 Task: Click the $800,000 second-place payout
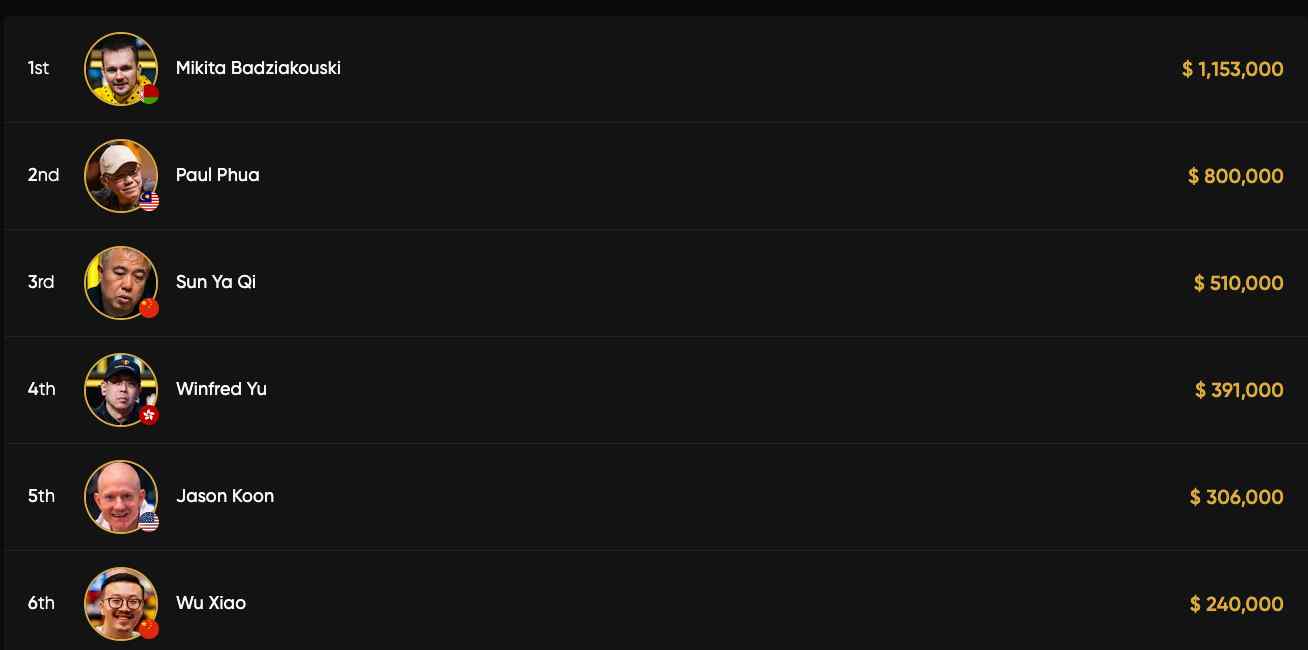pos(1235,176)
